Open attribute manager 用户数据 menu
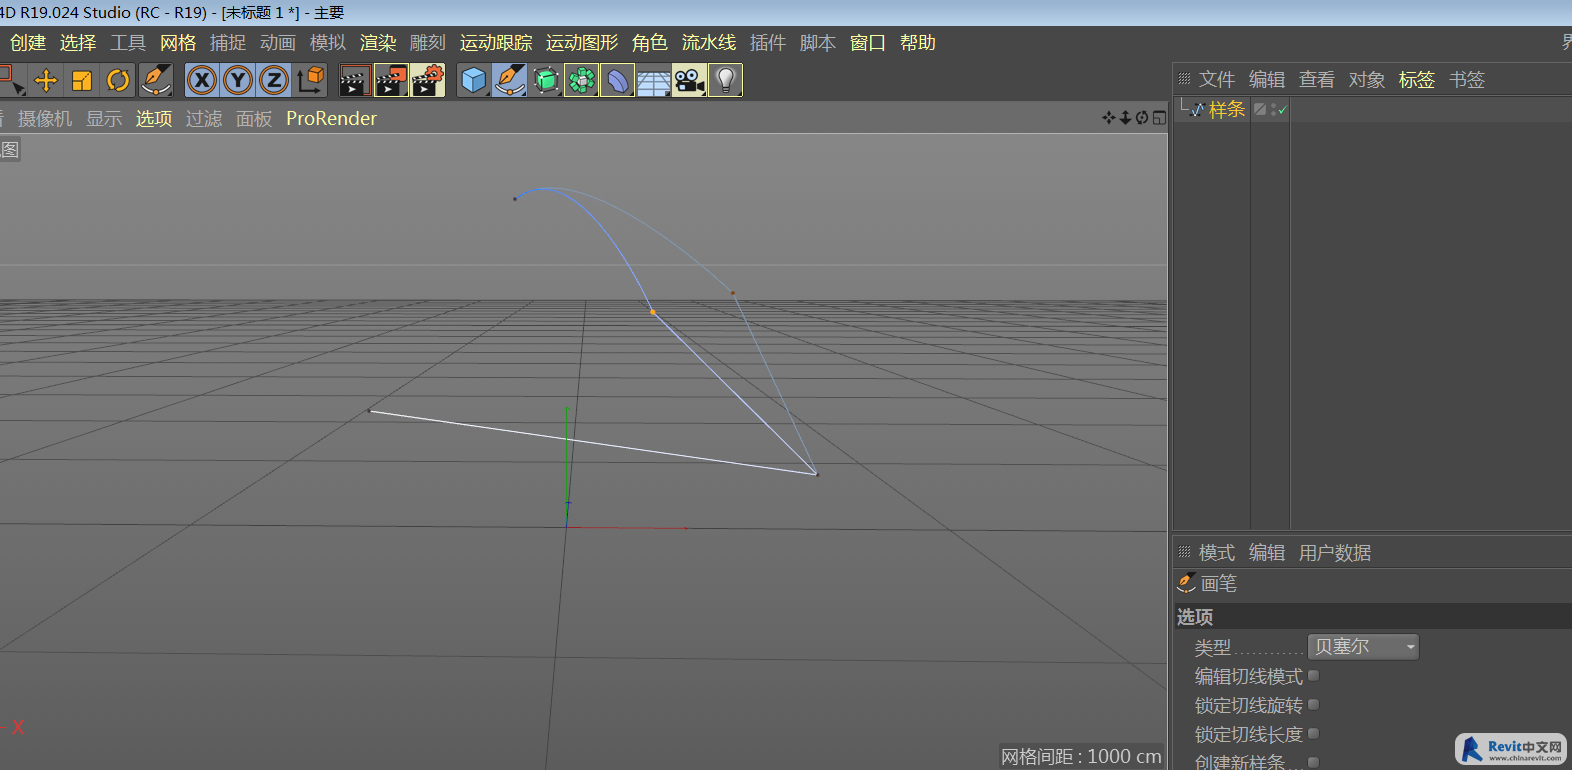1572x770 pixels. pyautogui.click(x=1335, y=553)
